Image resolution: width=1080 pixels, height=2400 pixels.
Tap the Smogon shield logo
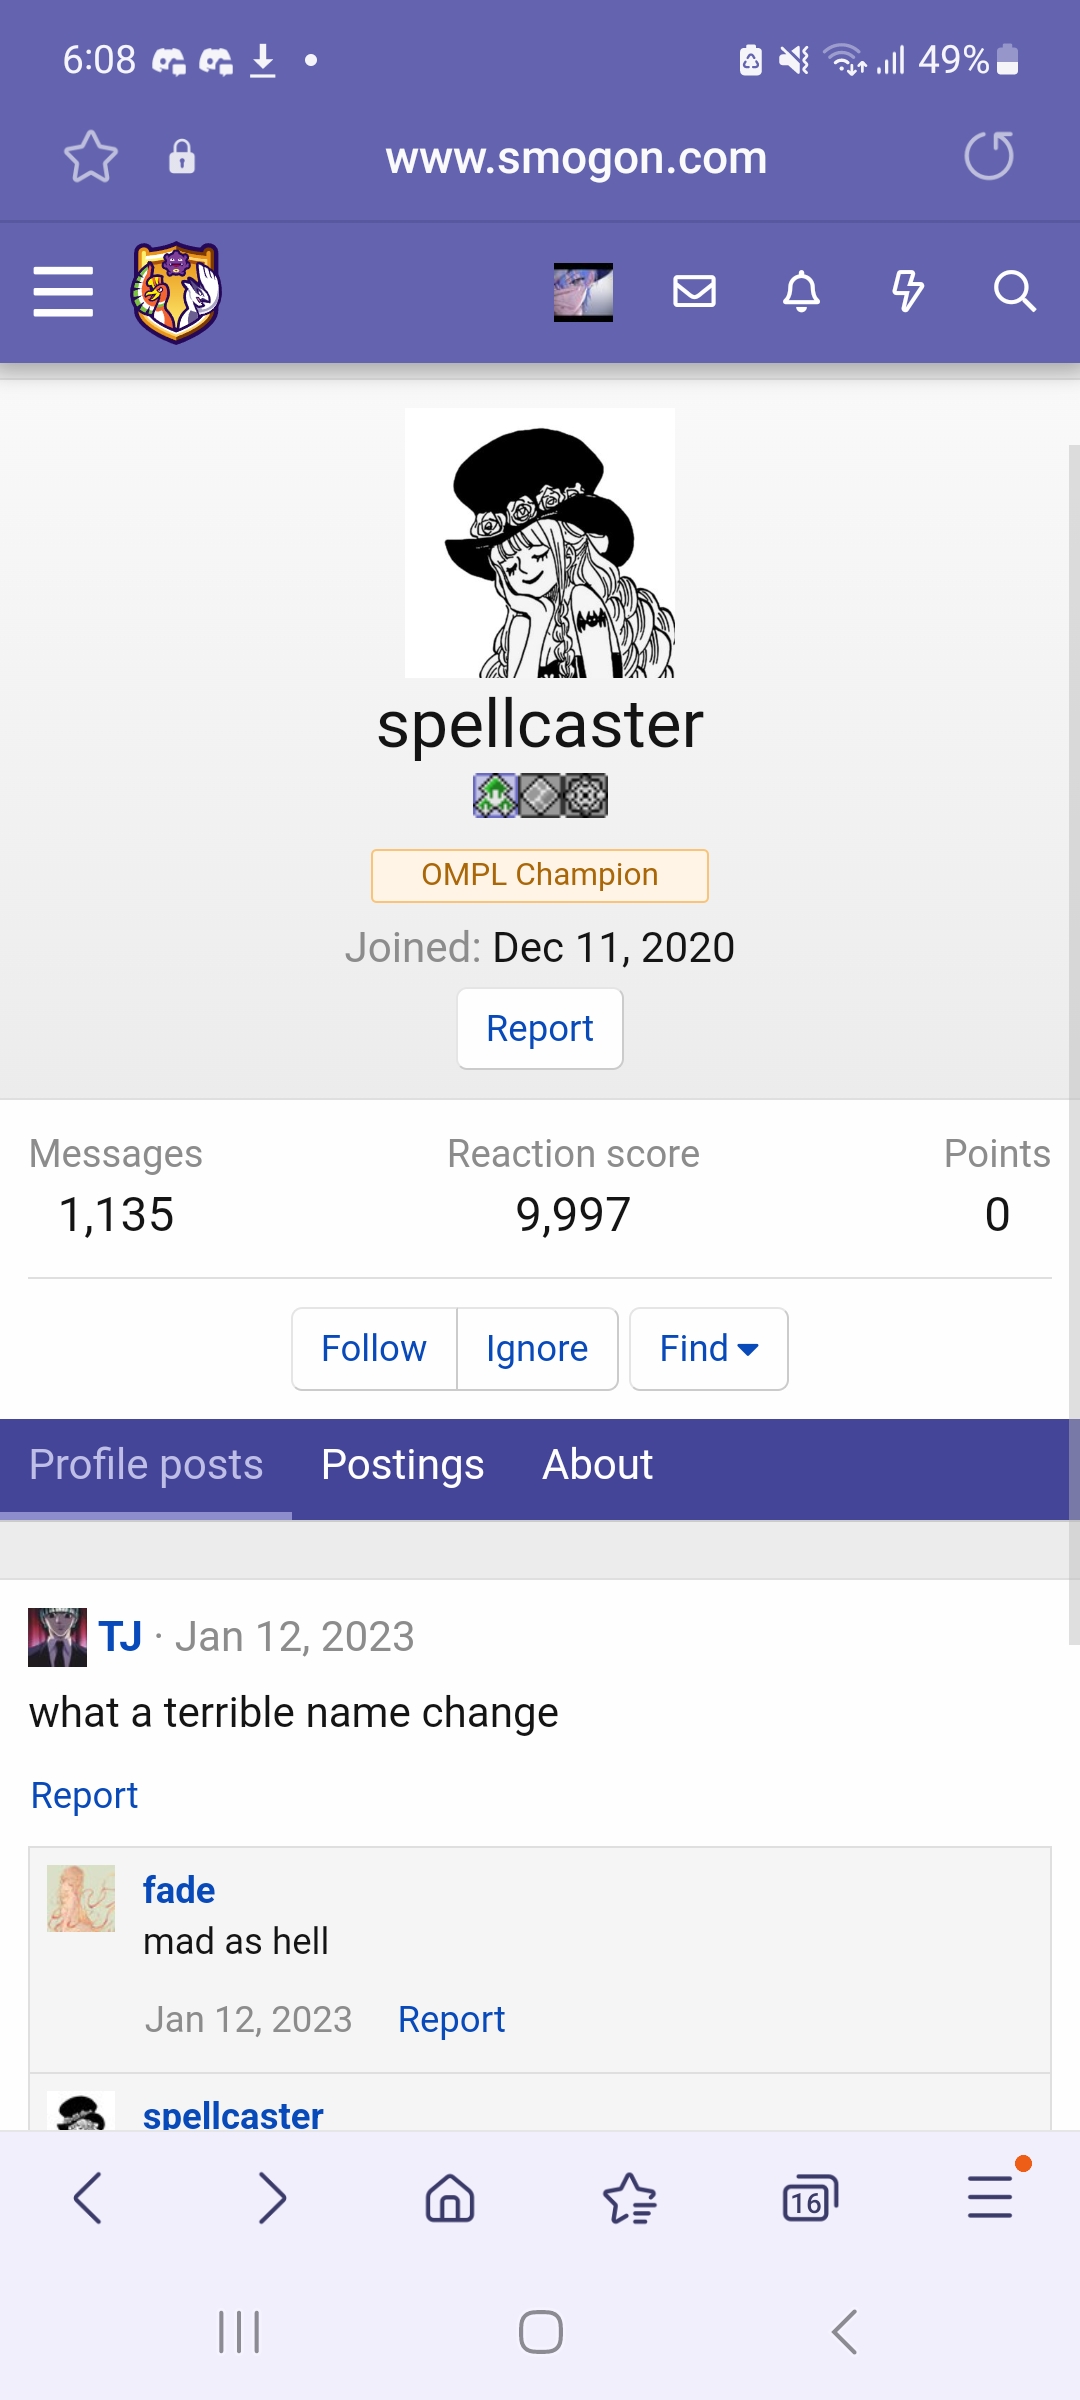click(176, 292)
